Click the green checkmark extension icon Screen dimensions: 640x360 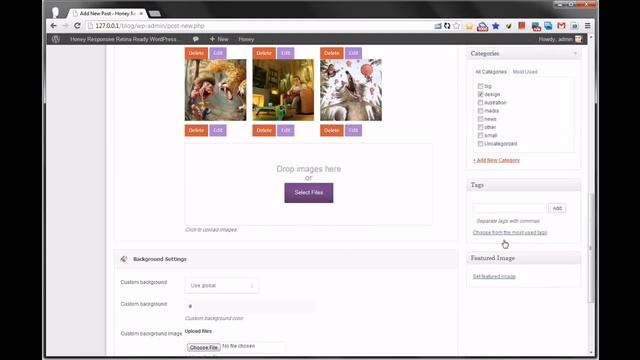509,26
